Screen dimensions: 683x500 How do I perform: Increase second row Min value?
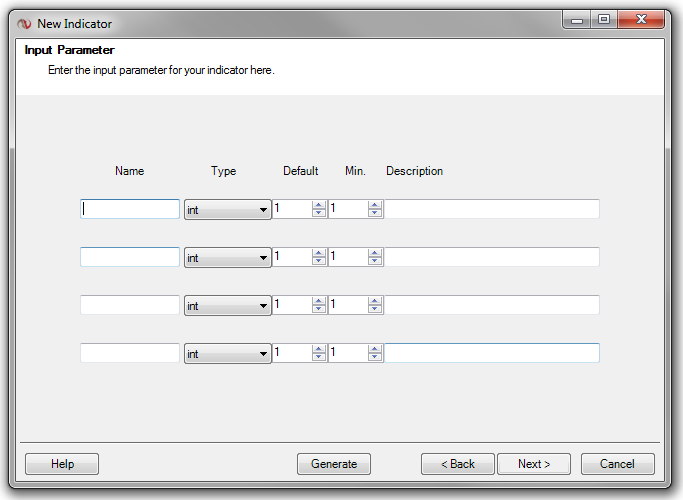[x=375, y=253]
